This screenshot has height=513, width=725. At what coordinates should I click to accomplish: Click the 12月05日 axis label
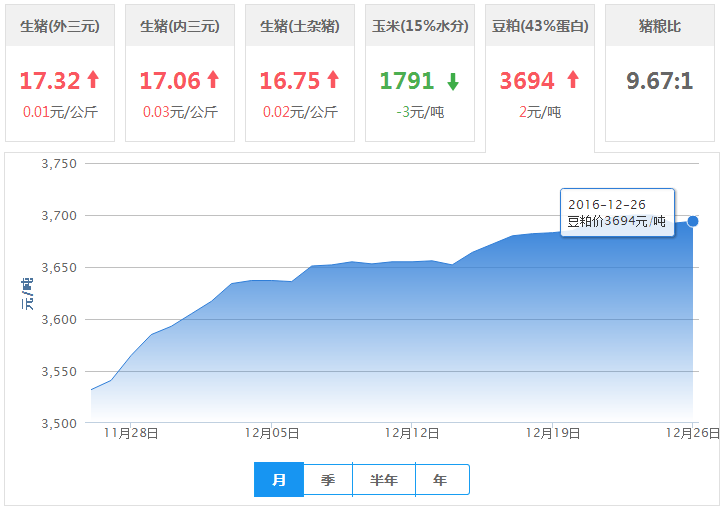(272, 433)
